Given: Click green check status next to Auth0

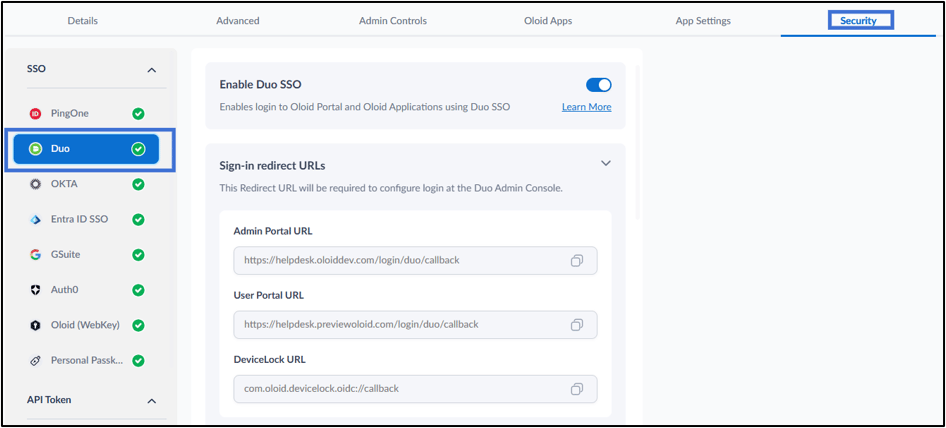Looking at the screenshot, I should (138, 290).
